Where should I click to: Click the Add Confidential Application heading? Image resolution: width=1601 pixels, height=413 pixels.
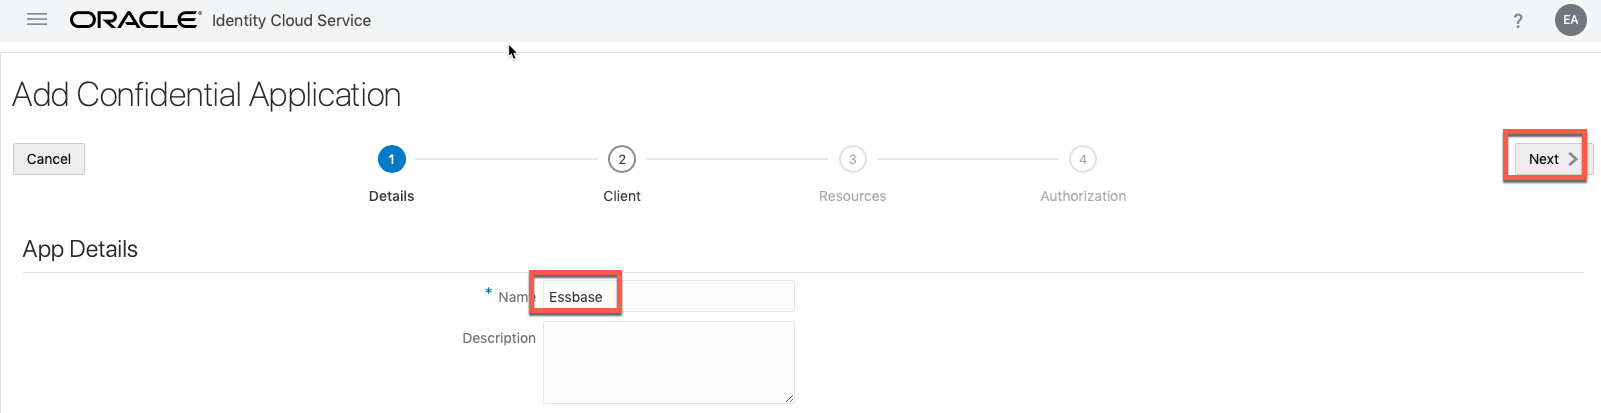pyautogui.click(x=207, y=95)
